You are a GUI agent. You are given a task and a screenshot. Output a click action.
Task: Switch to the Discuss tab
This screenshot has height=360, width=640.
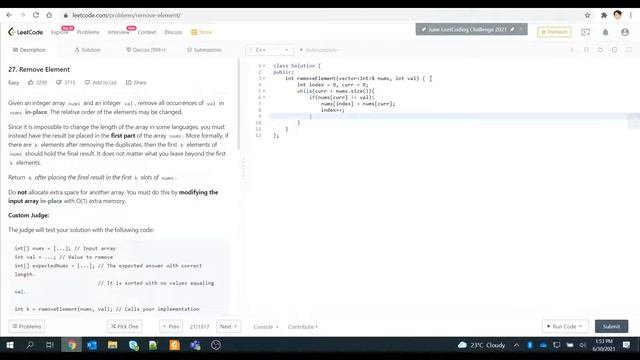tap(146, 50)
